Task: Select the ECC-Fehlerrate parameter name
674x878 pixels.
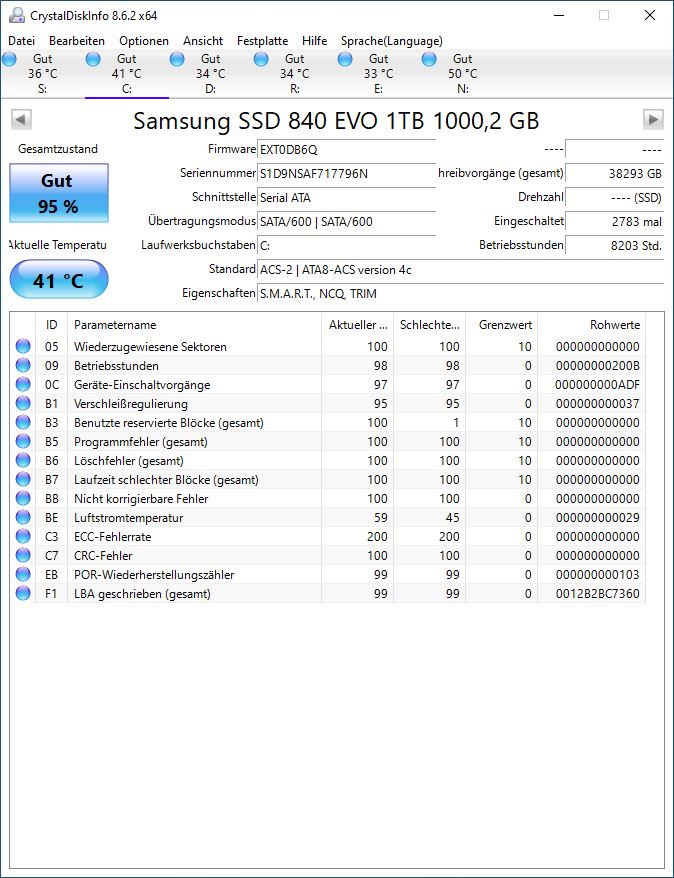Action: tap(113, 537)
